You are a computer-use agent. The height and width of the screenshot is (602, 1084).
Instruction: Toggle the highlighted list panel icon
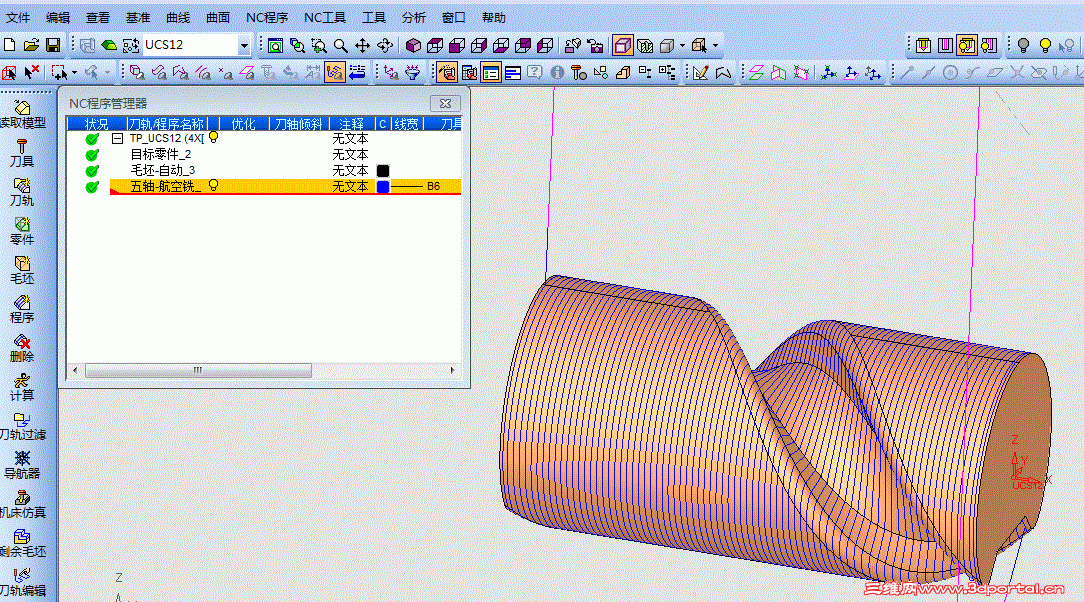point(491,72)
